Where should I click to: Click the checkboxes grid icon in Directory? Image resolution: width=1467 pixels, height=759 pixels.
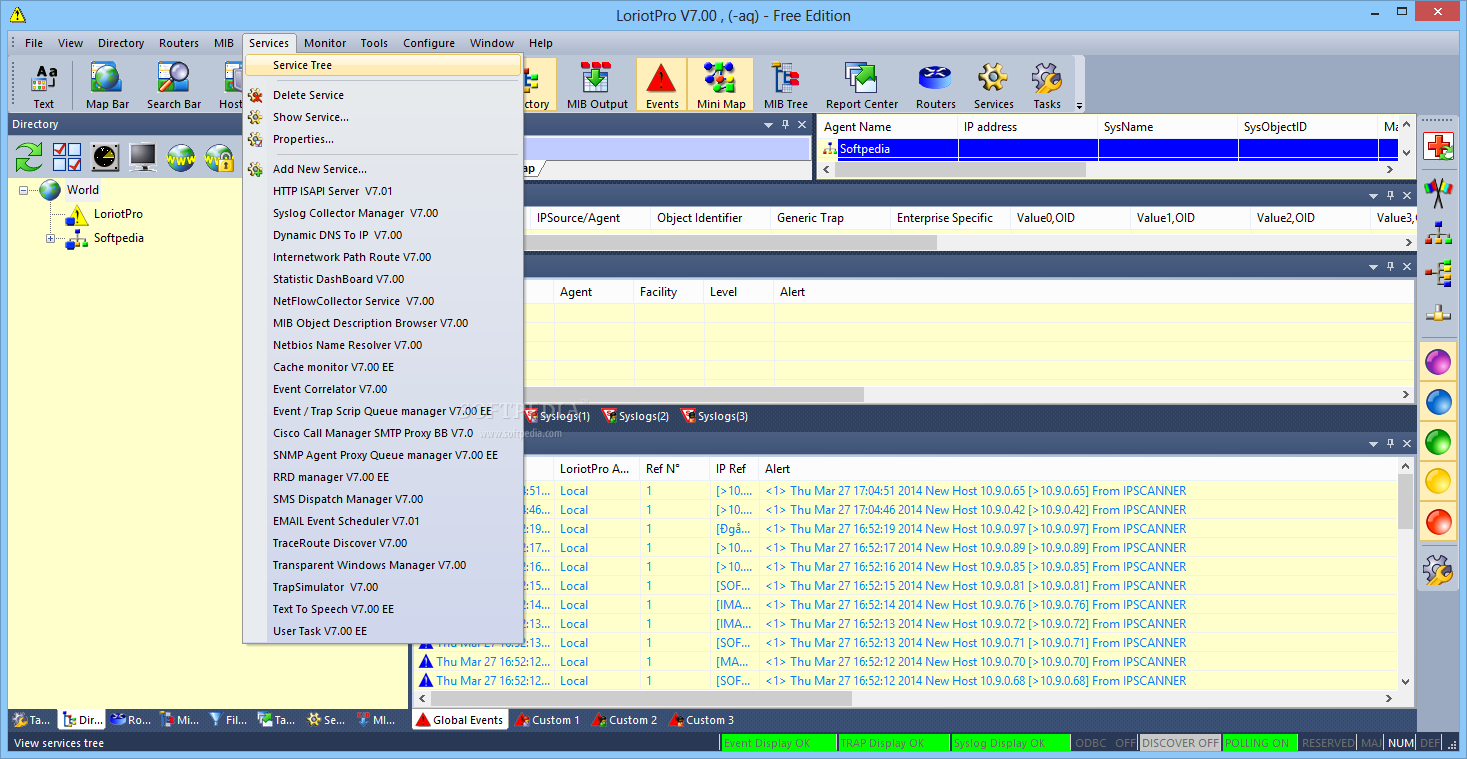[67, 157]
